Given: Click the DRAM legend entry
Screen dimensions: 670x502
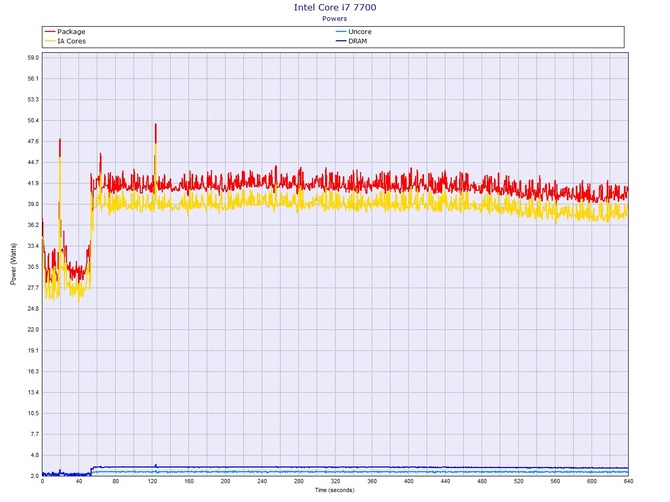Looking at the screenshot, I should point(352,41).
